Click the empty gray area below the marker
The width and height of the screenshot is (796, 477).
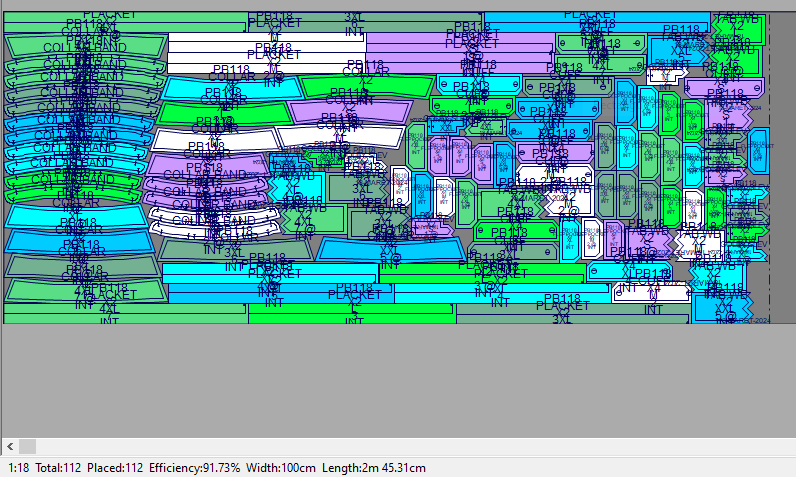point(400,380)
